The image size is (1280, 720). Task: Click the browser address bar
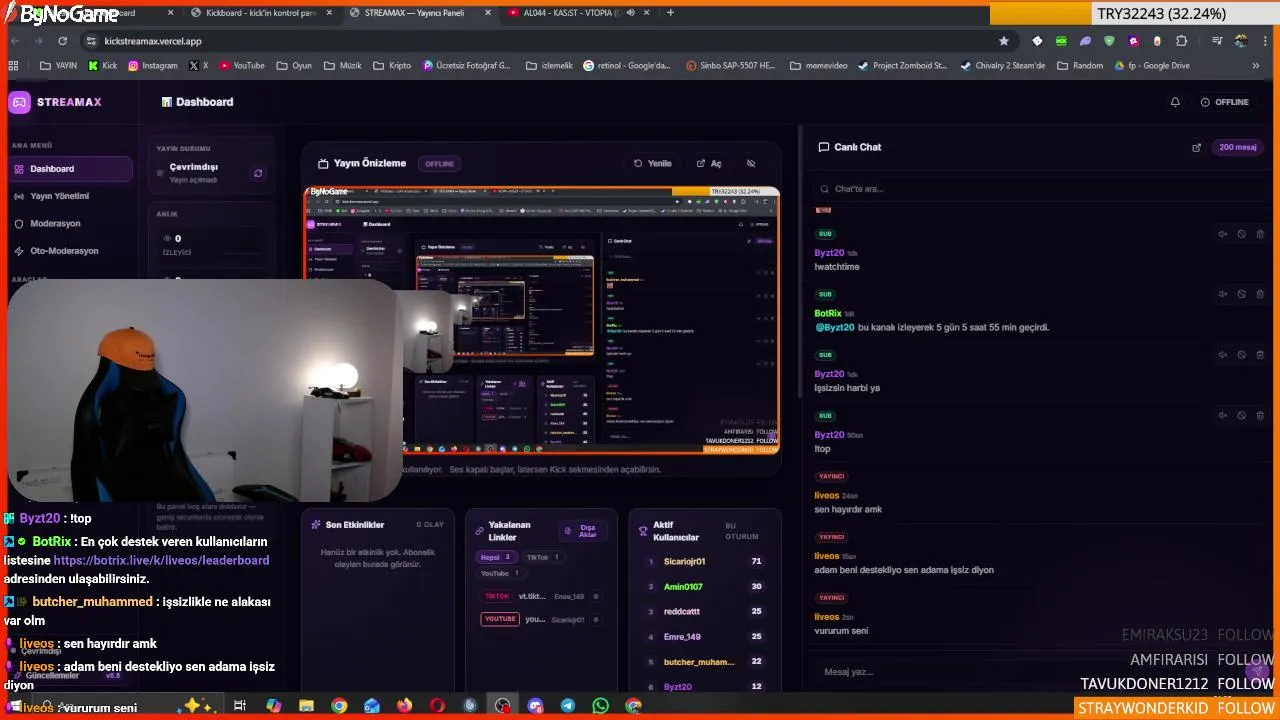click(540, 41)
